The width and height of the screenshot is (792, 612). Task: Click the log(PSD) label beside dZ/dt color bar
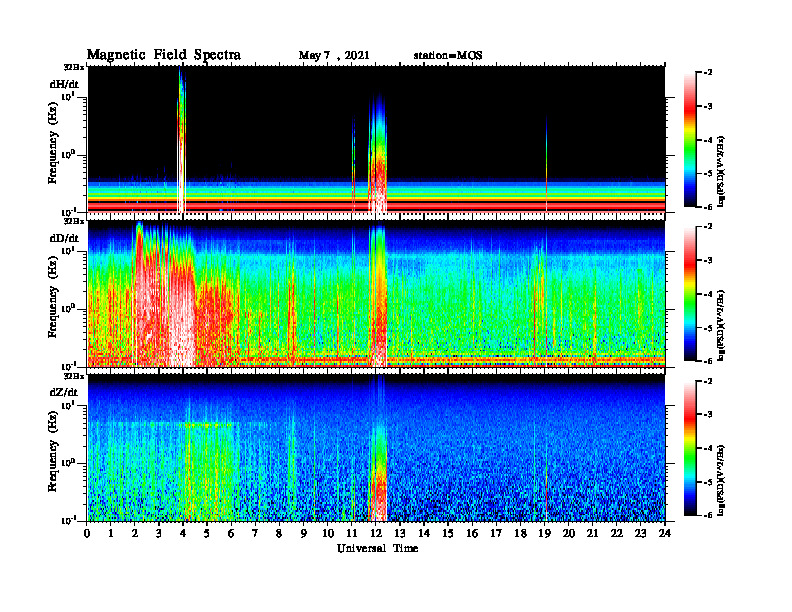pyautogui.click(x=721, y=480)
